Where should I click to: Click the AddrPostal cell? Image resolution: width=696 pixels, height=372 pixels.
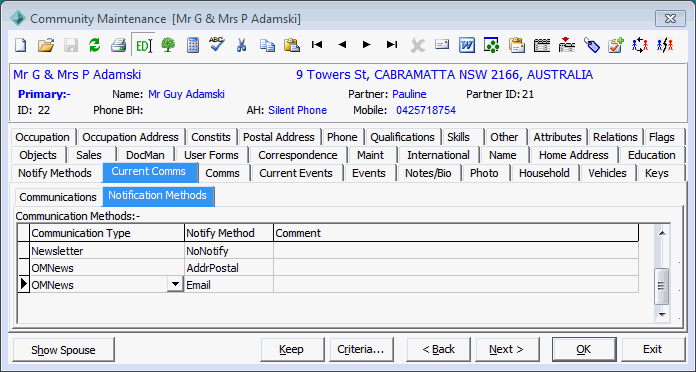[229, 268]
